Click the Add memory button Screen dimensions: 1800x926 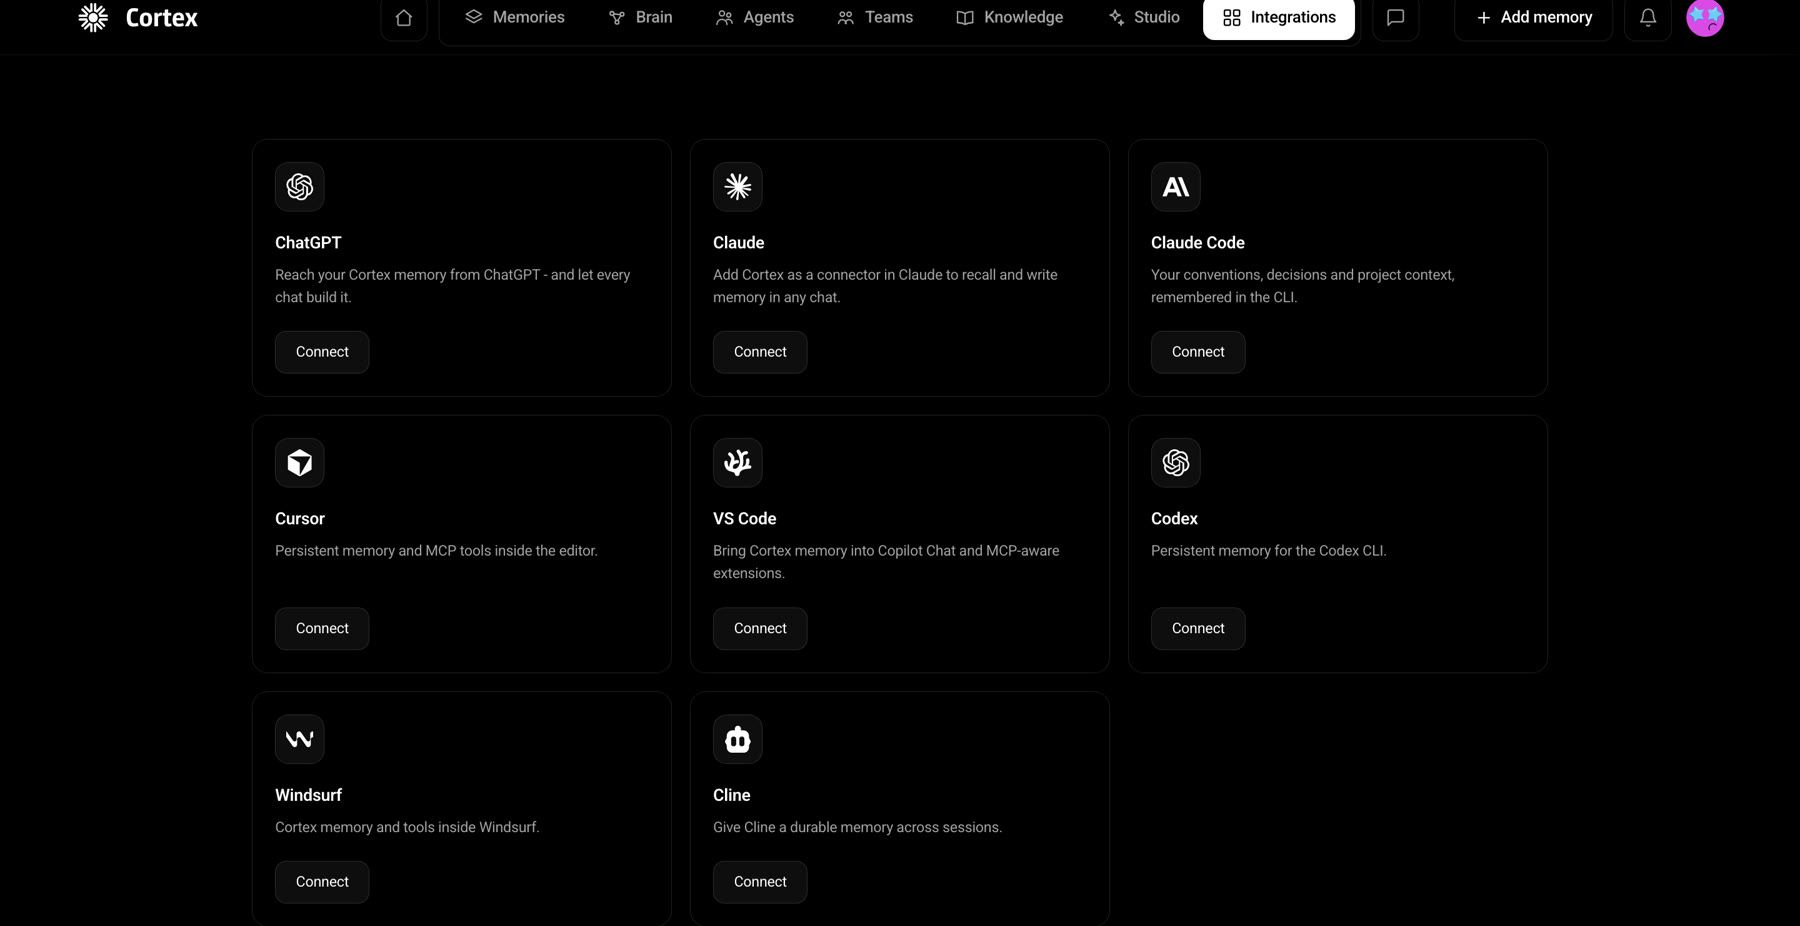tap(1534, 18)
